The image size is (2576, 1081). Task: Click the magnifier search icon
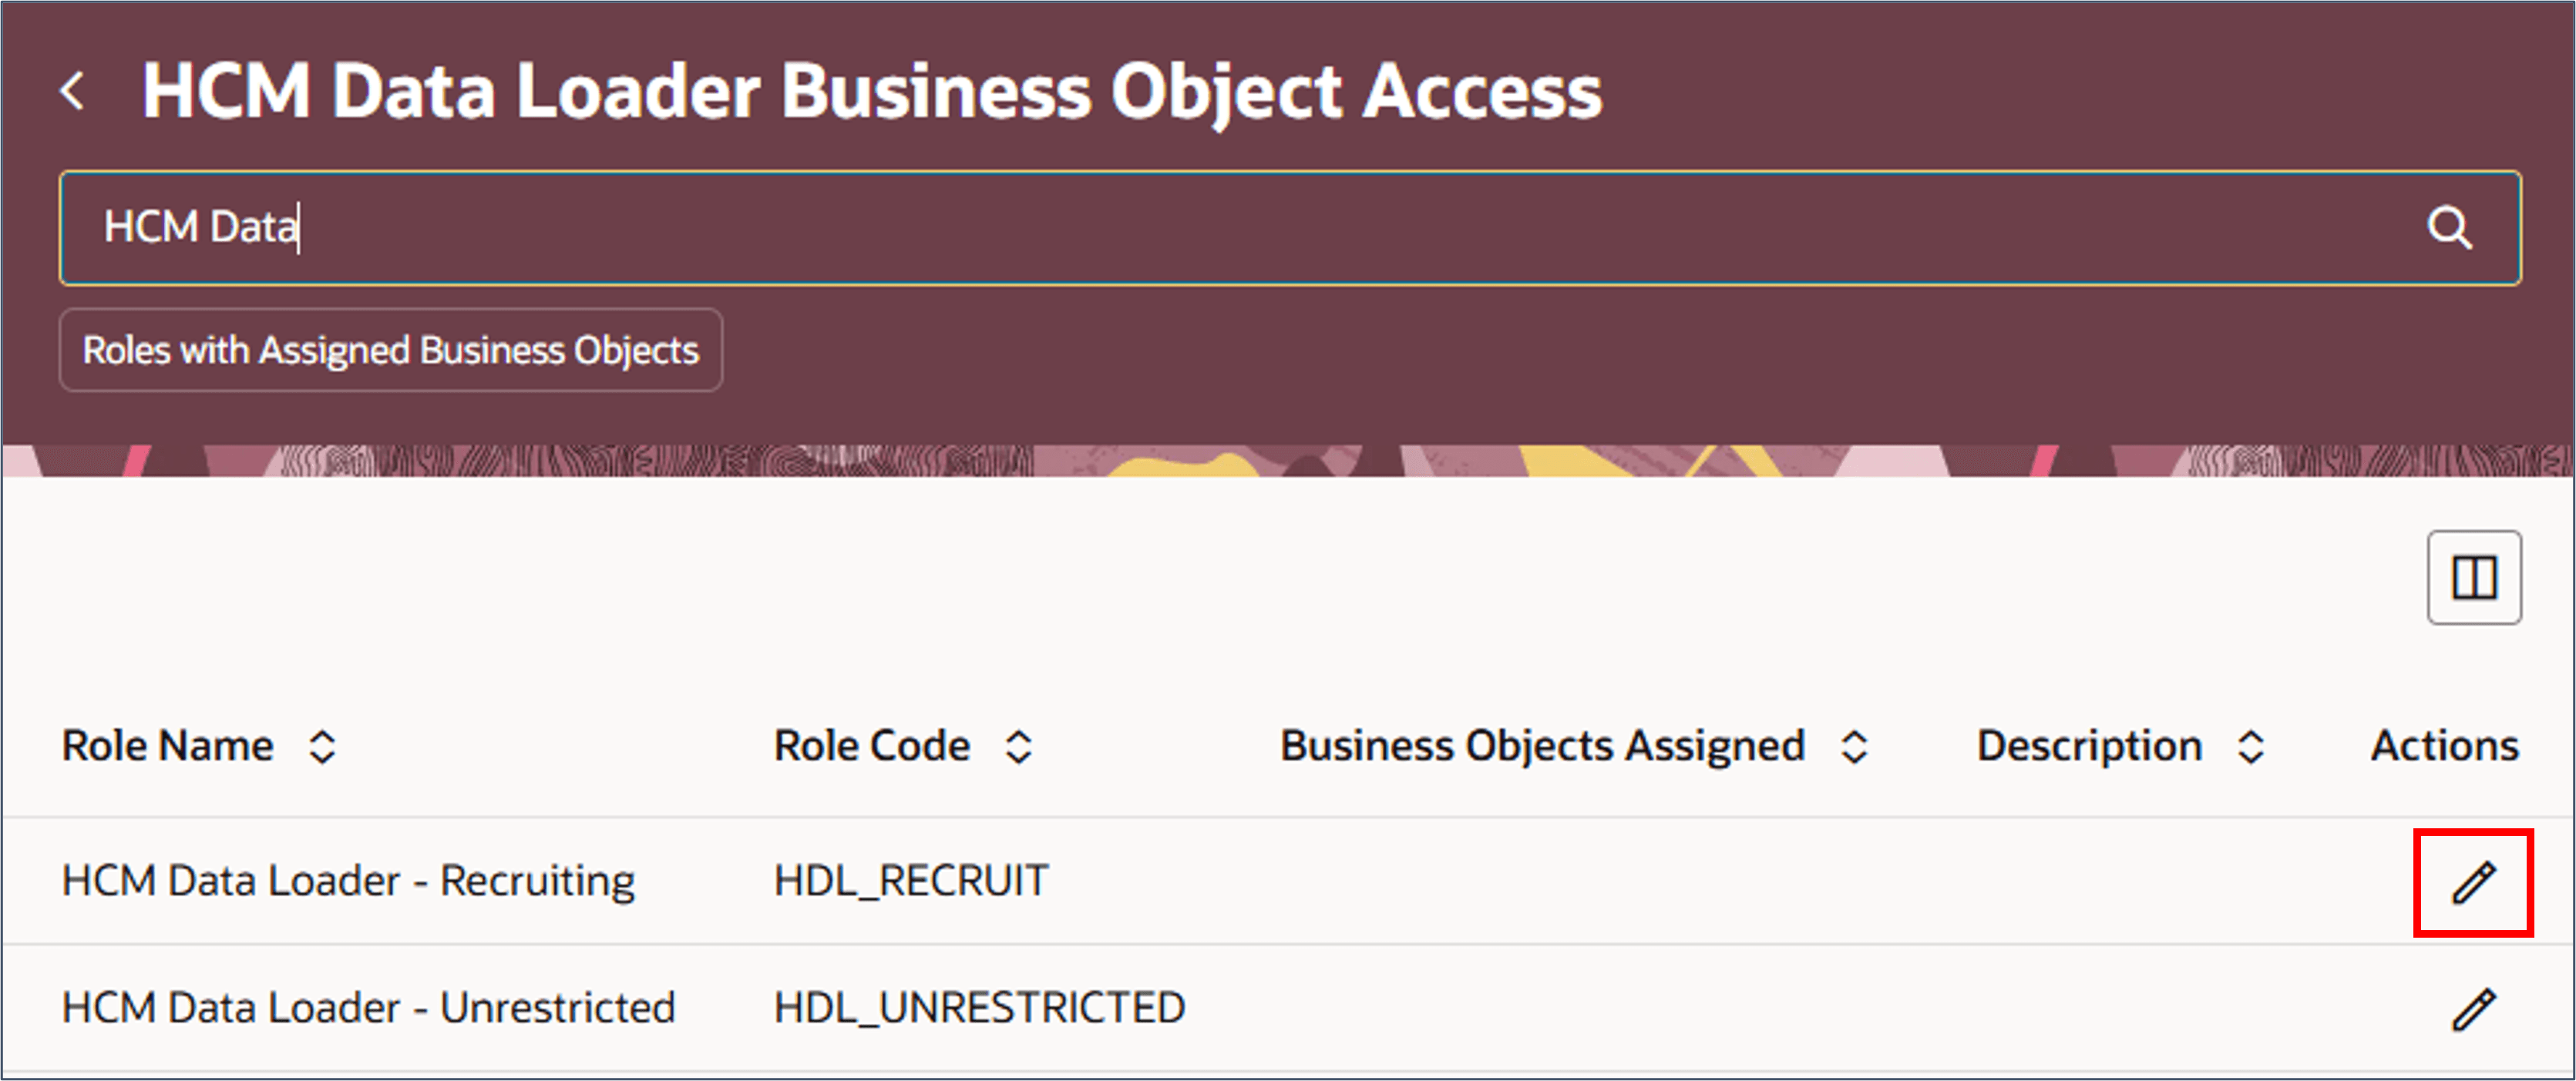pos(2449,228)
